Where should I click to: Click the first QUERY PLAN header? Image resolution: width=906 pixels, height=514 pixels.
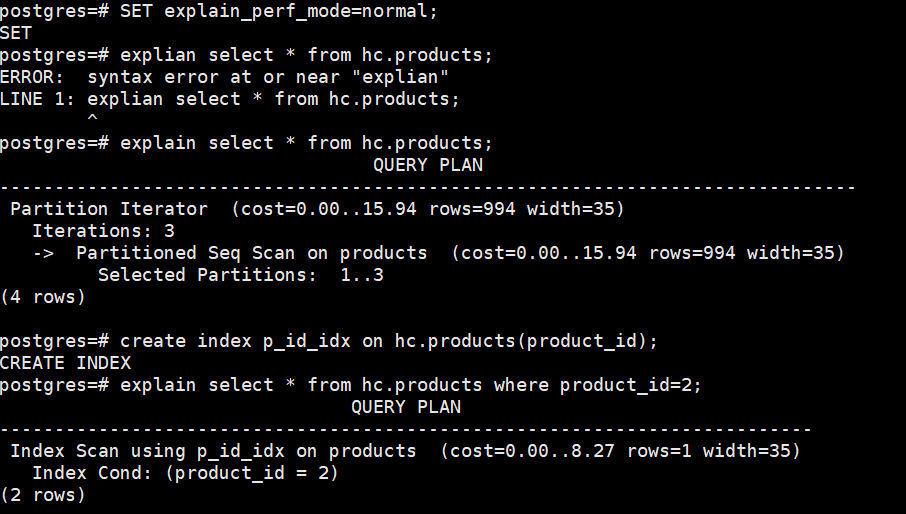pyautogui.click(x=428, y=165)
